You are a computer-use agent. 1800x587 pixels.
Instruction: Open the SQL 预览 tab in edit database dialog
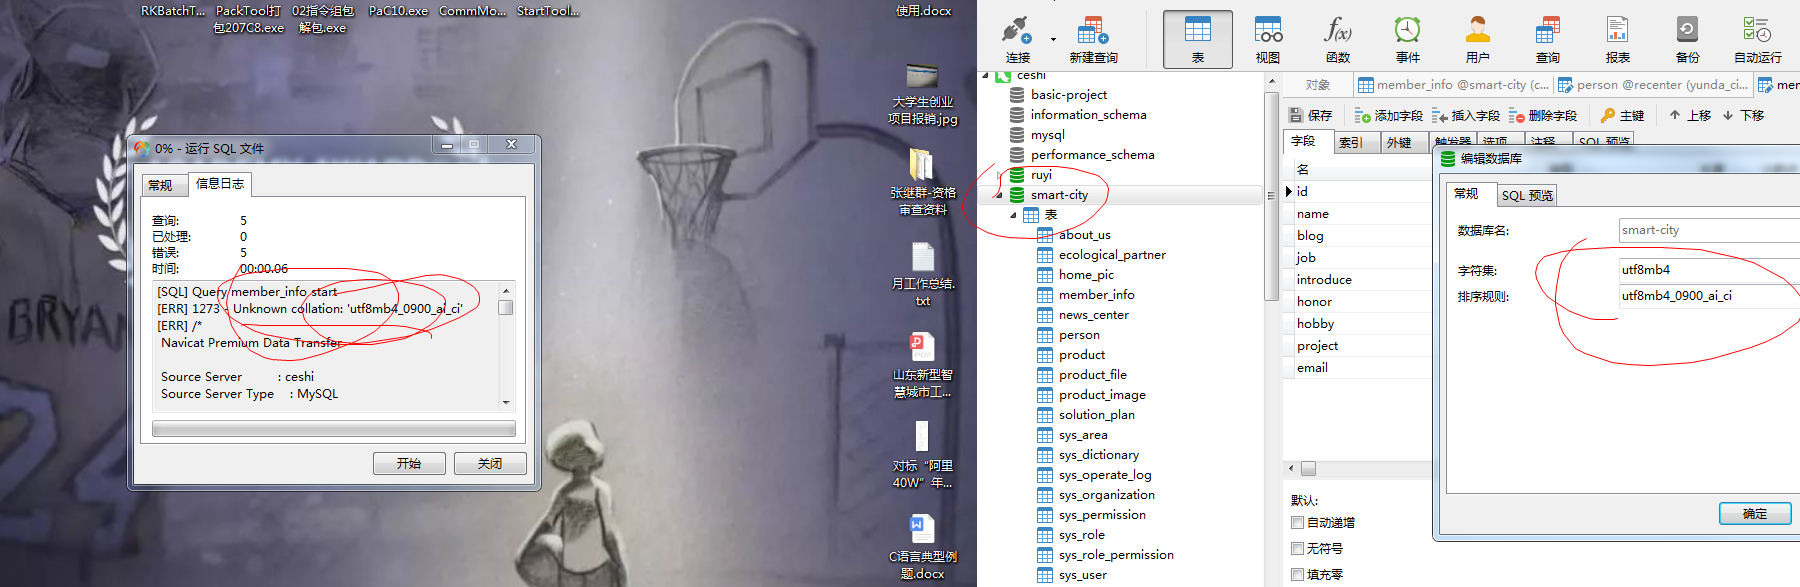click(x=1527, y=195)
